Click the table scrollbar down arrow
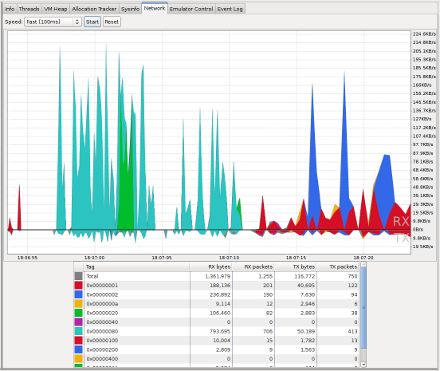The image size is (440, 371). (363, 364)
